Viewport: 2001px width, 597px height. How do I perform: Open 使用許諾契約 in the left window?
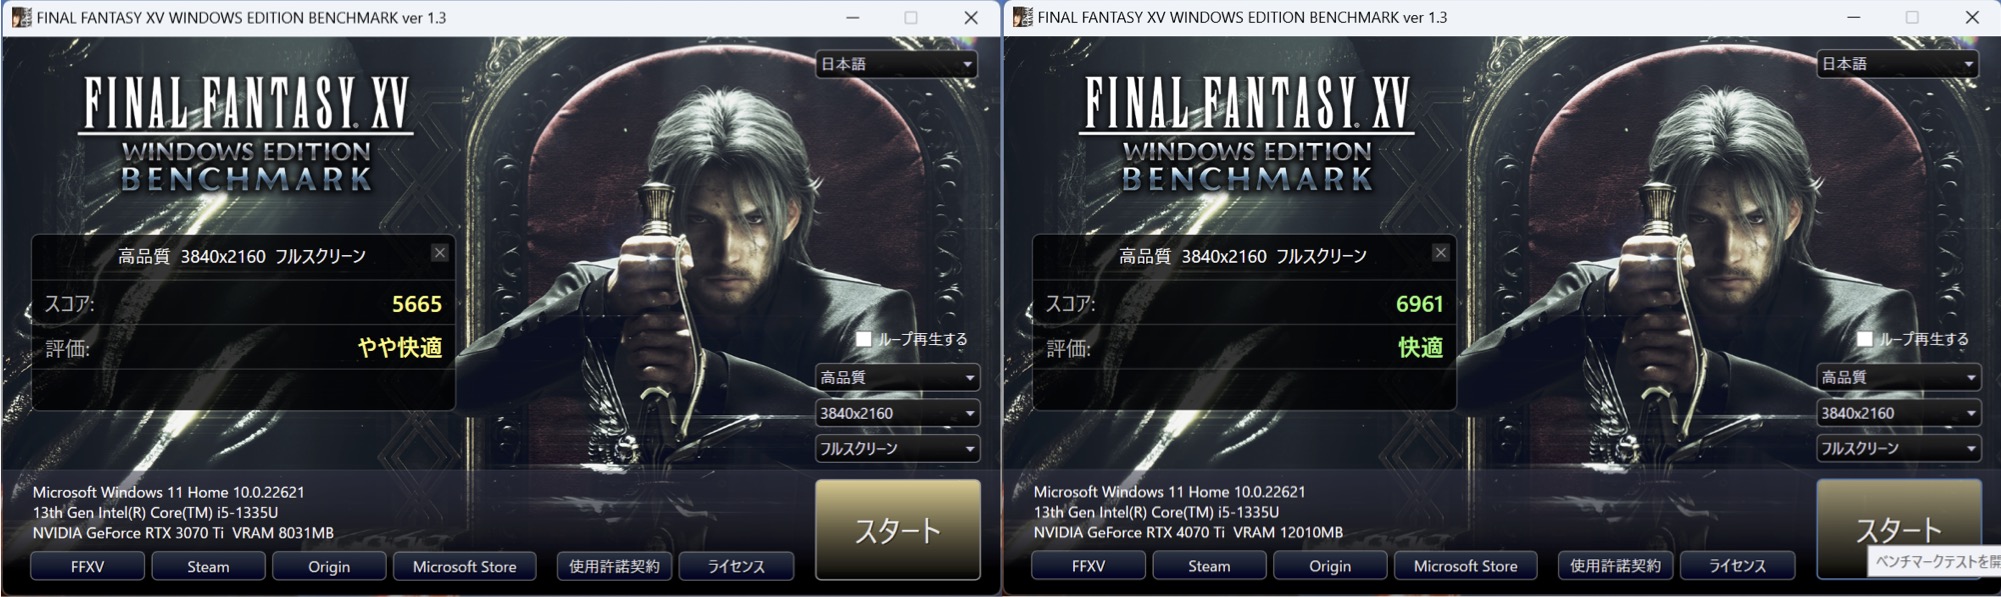coord(614,566)
